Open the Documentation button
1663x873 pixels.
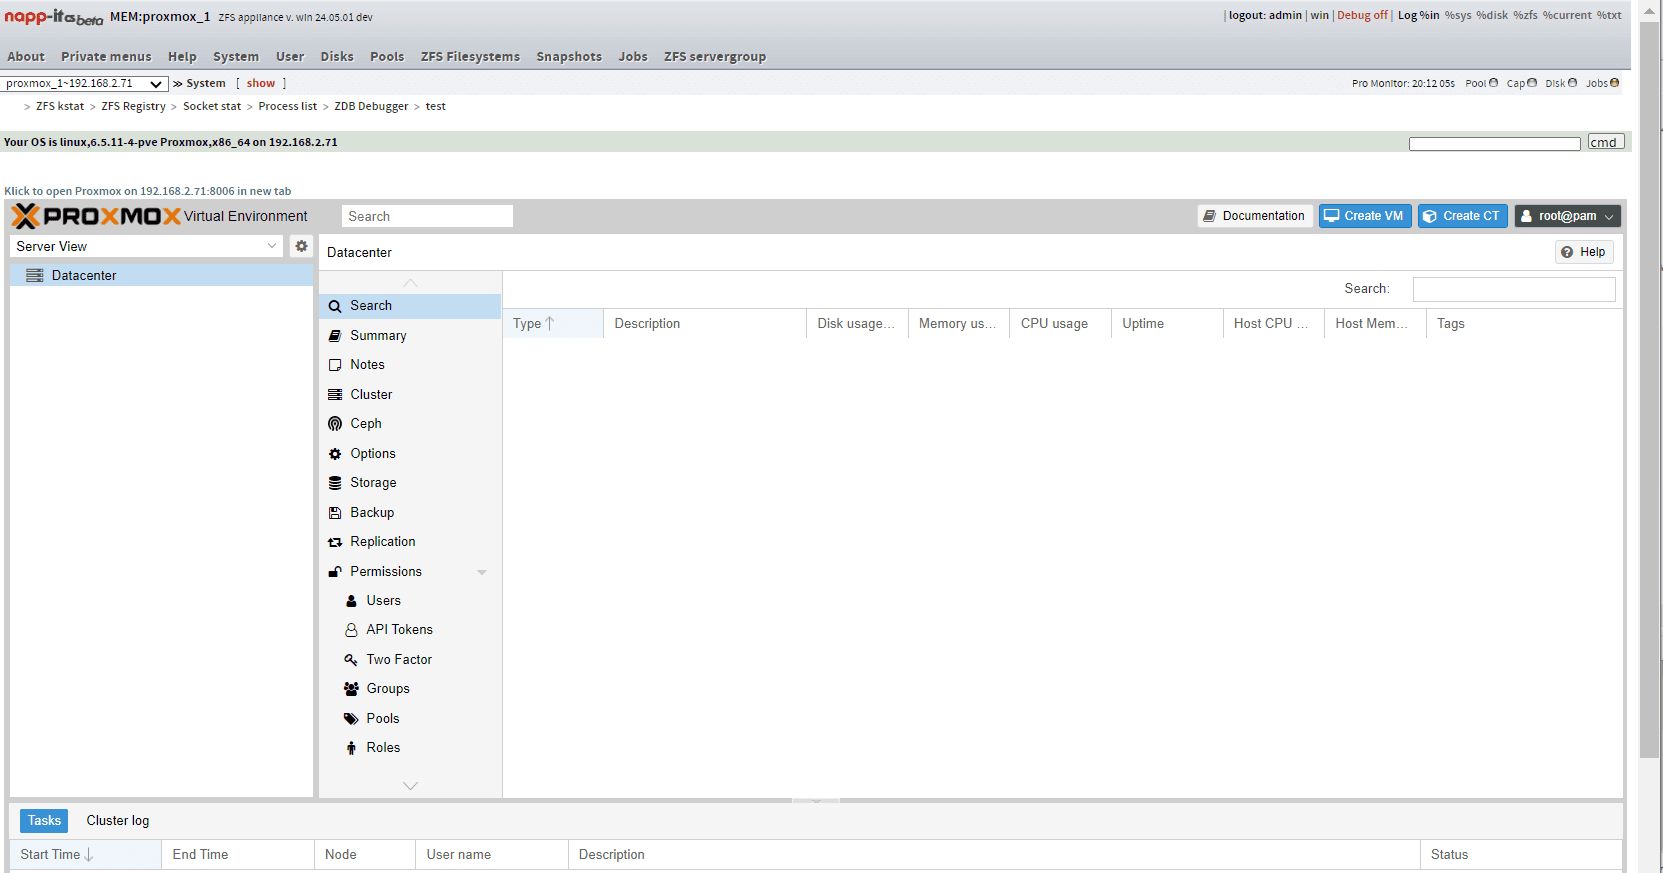click(1255, 216)
